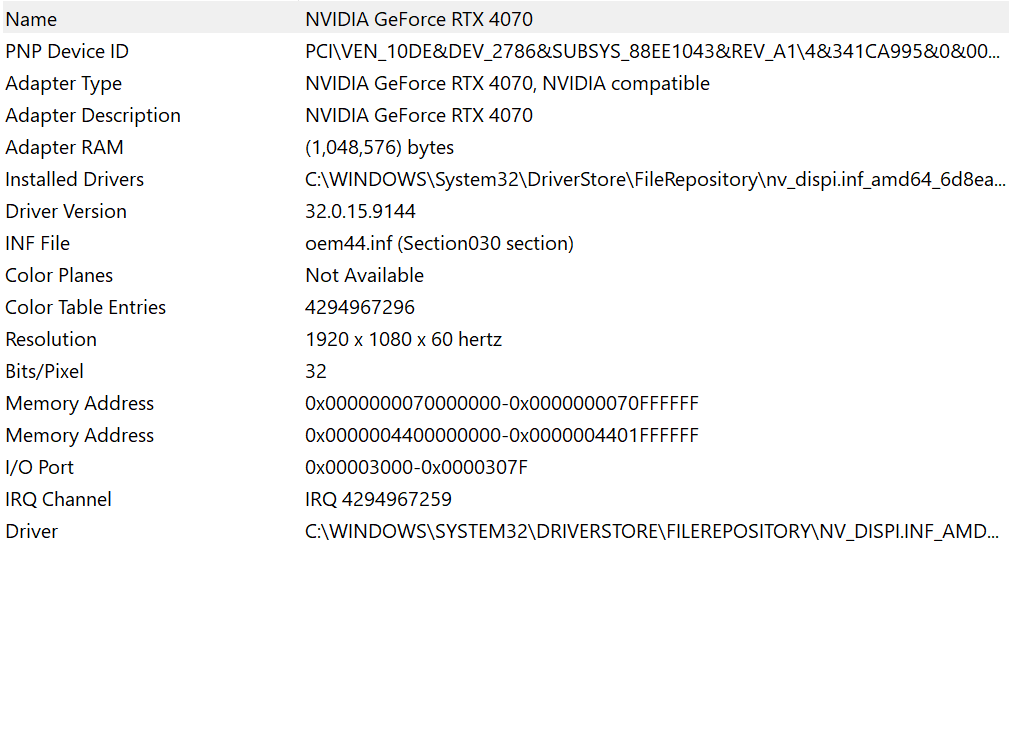1009x748 pixels.
Task: Click the value 1920 x 1080 x 60 hertz
Action: 403,339
